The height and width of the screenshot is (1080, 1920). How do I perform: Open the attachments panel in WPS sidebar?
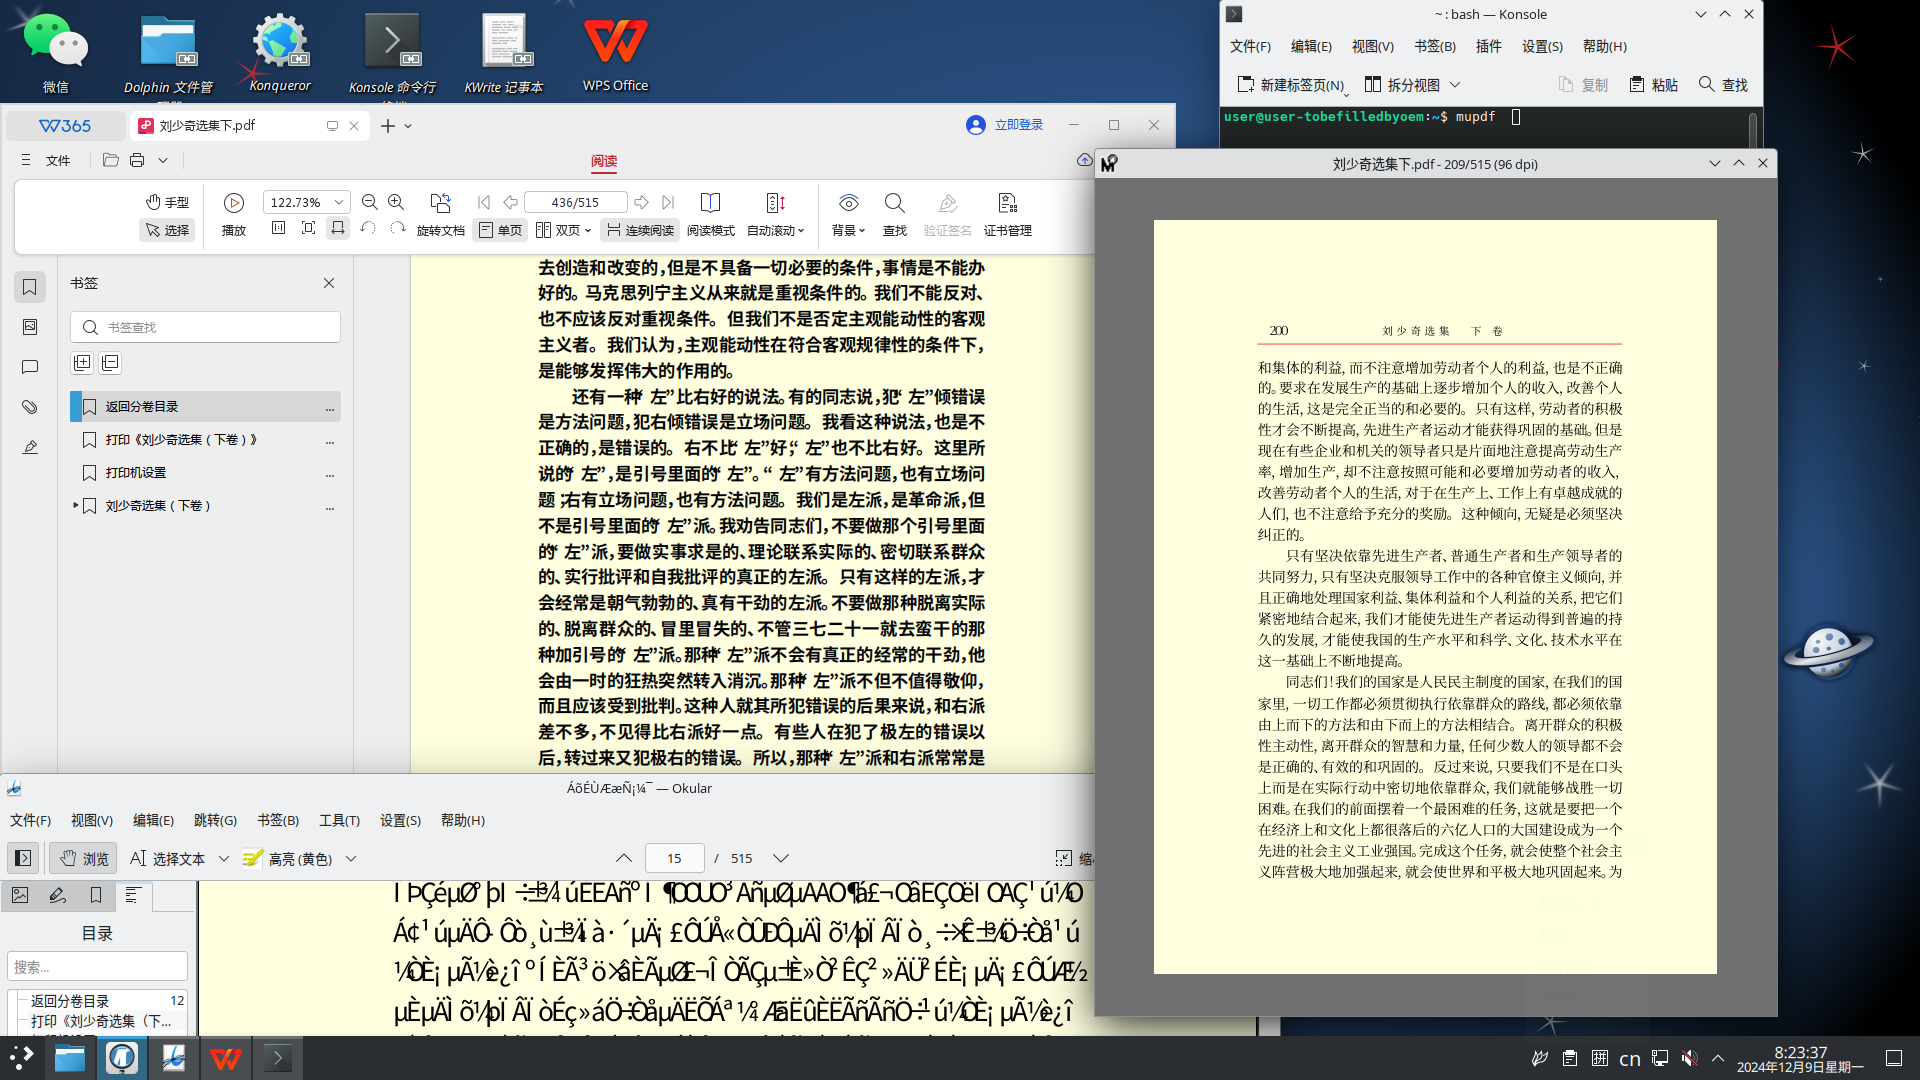tap(30, 407)
